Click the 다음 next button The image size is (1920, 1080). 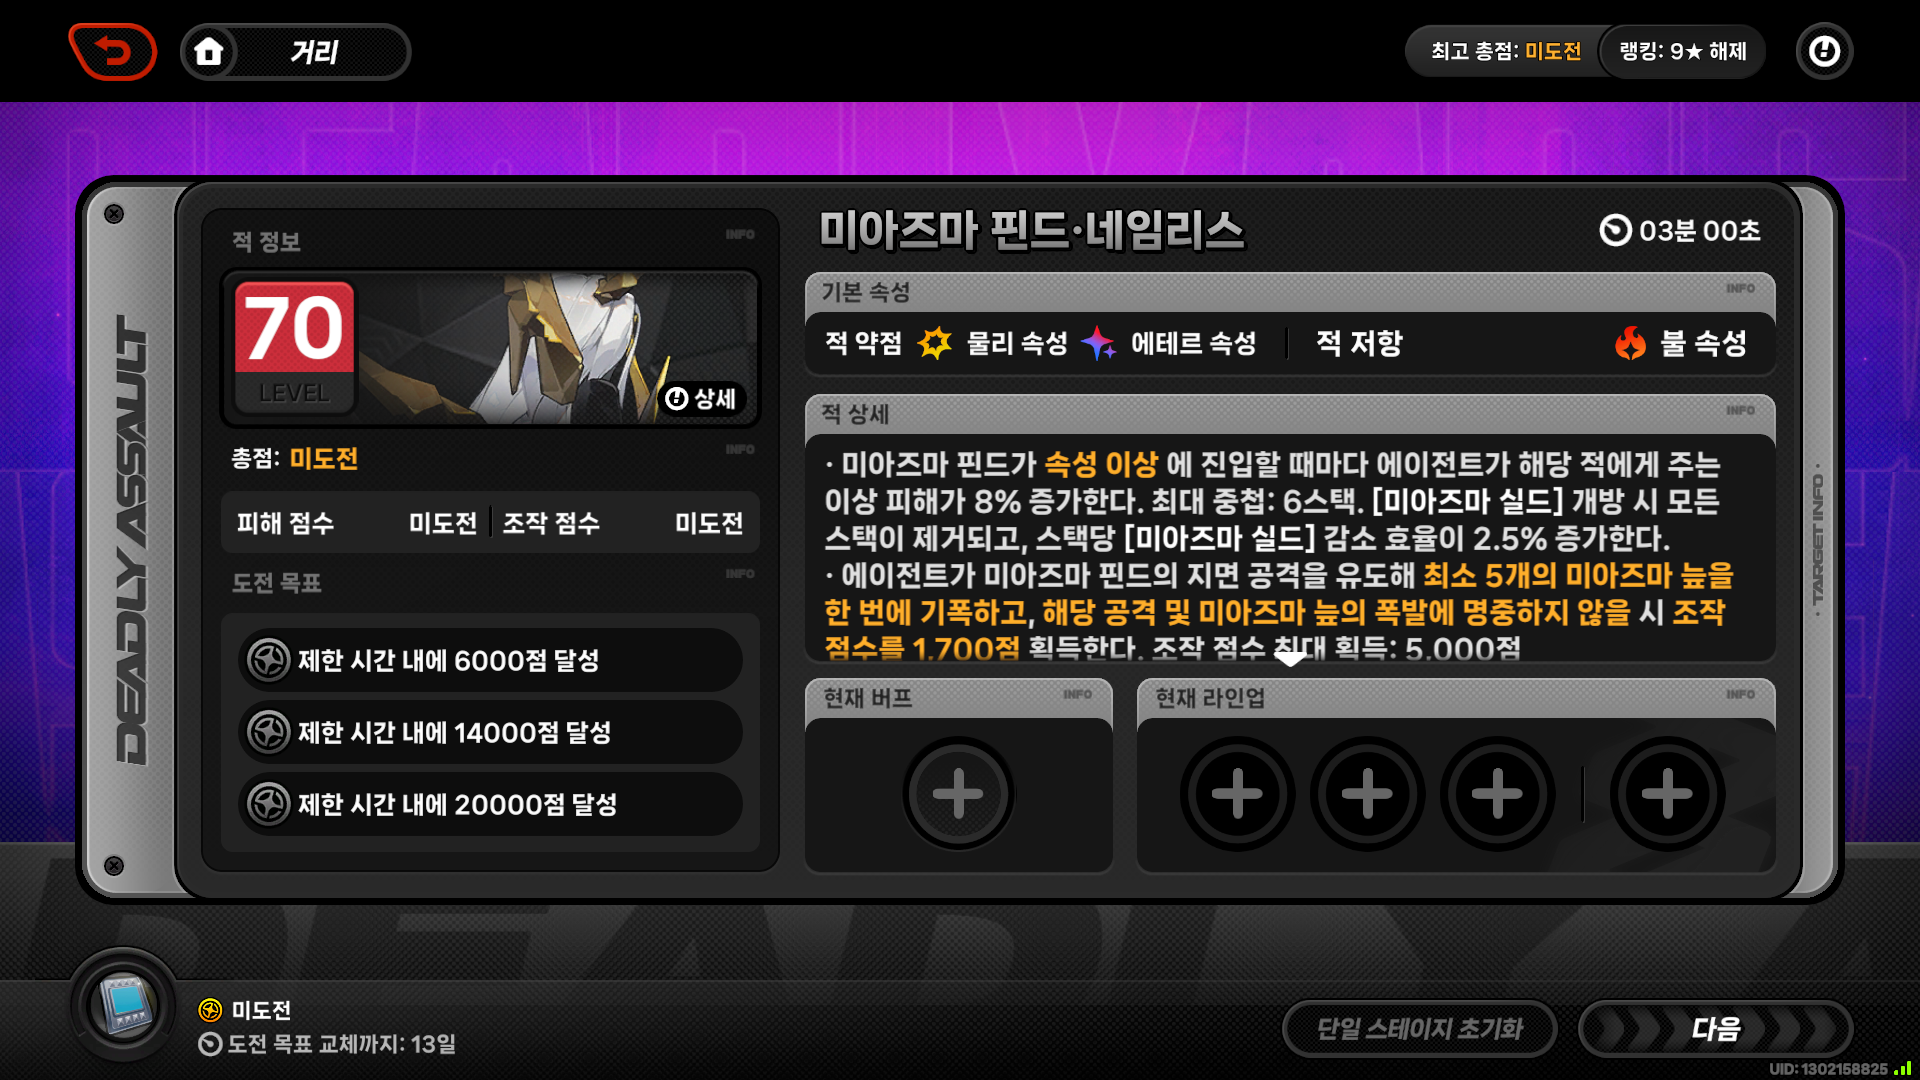(x=1715, y=1029)
